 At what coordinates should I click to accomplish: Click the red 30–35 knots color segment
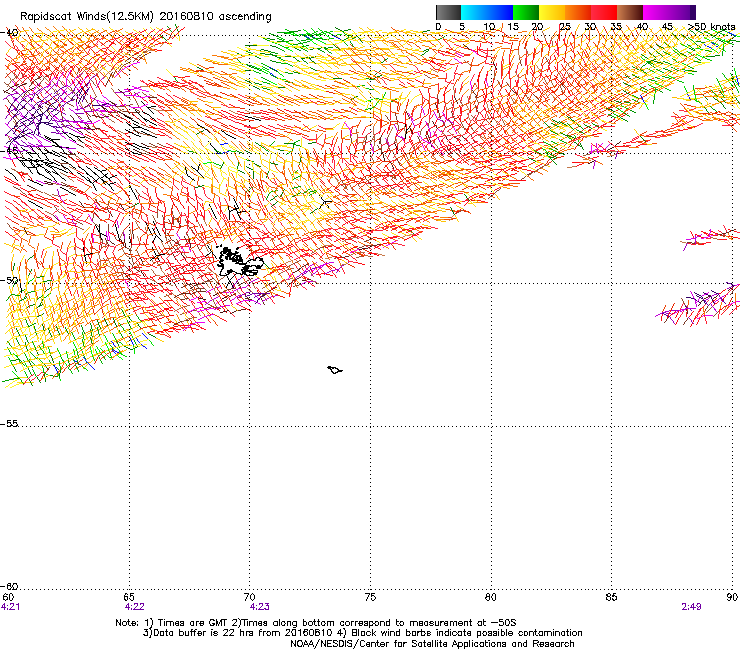pos(604,12)
